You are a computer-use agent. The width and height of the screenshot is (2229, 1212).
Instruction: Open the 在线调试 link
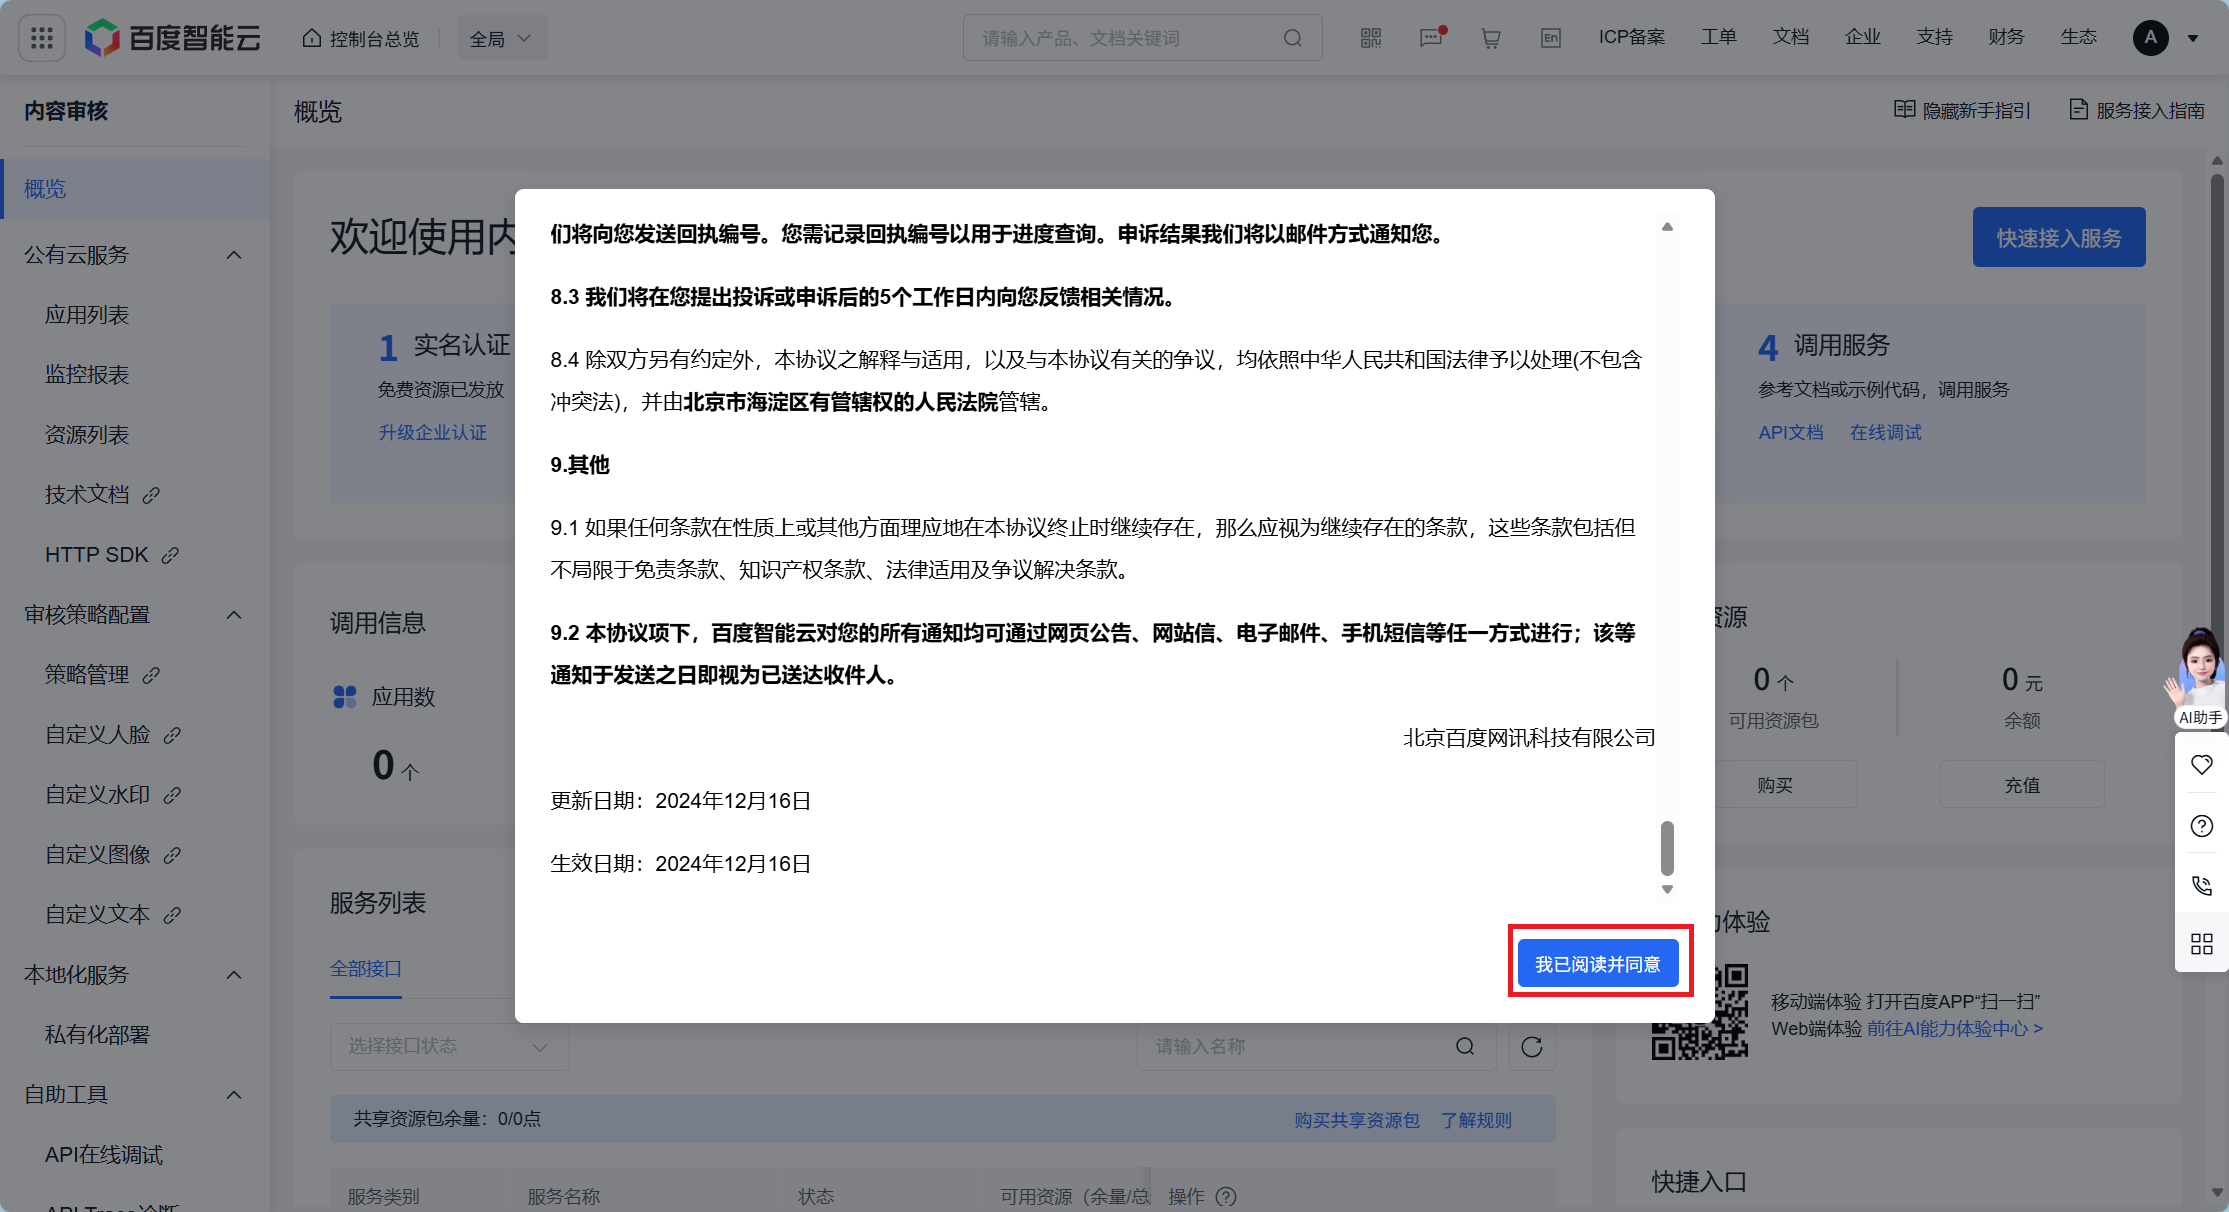[1886, 433]
